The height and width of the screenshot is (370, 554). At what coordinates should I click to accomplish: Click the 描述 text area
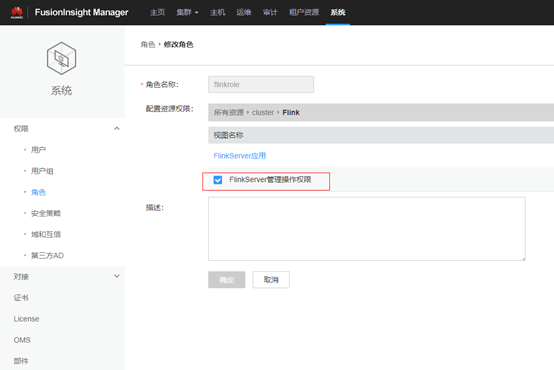(367, 229)
